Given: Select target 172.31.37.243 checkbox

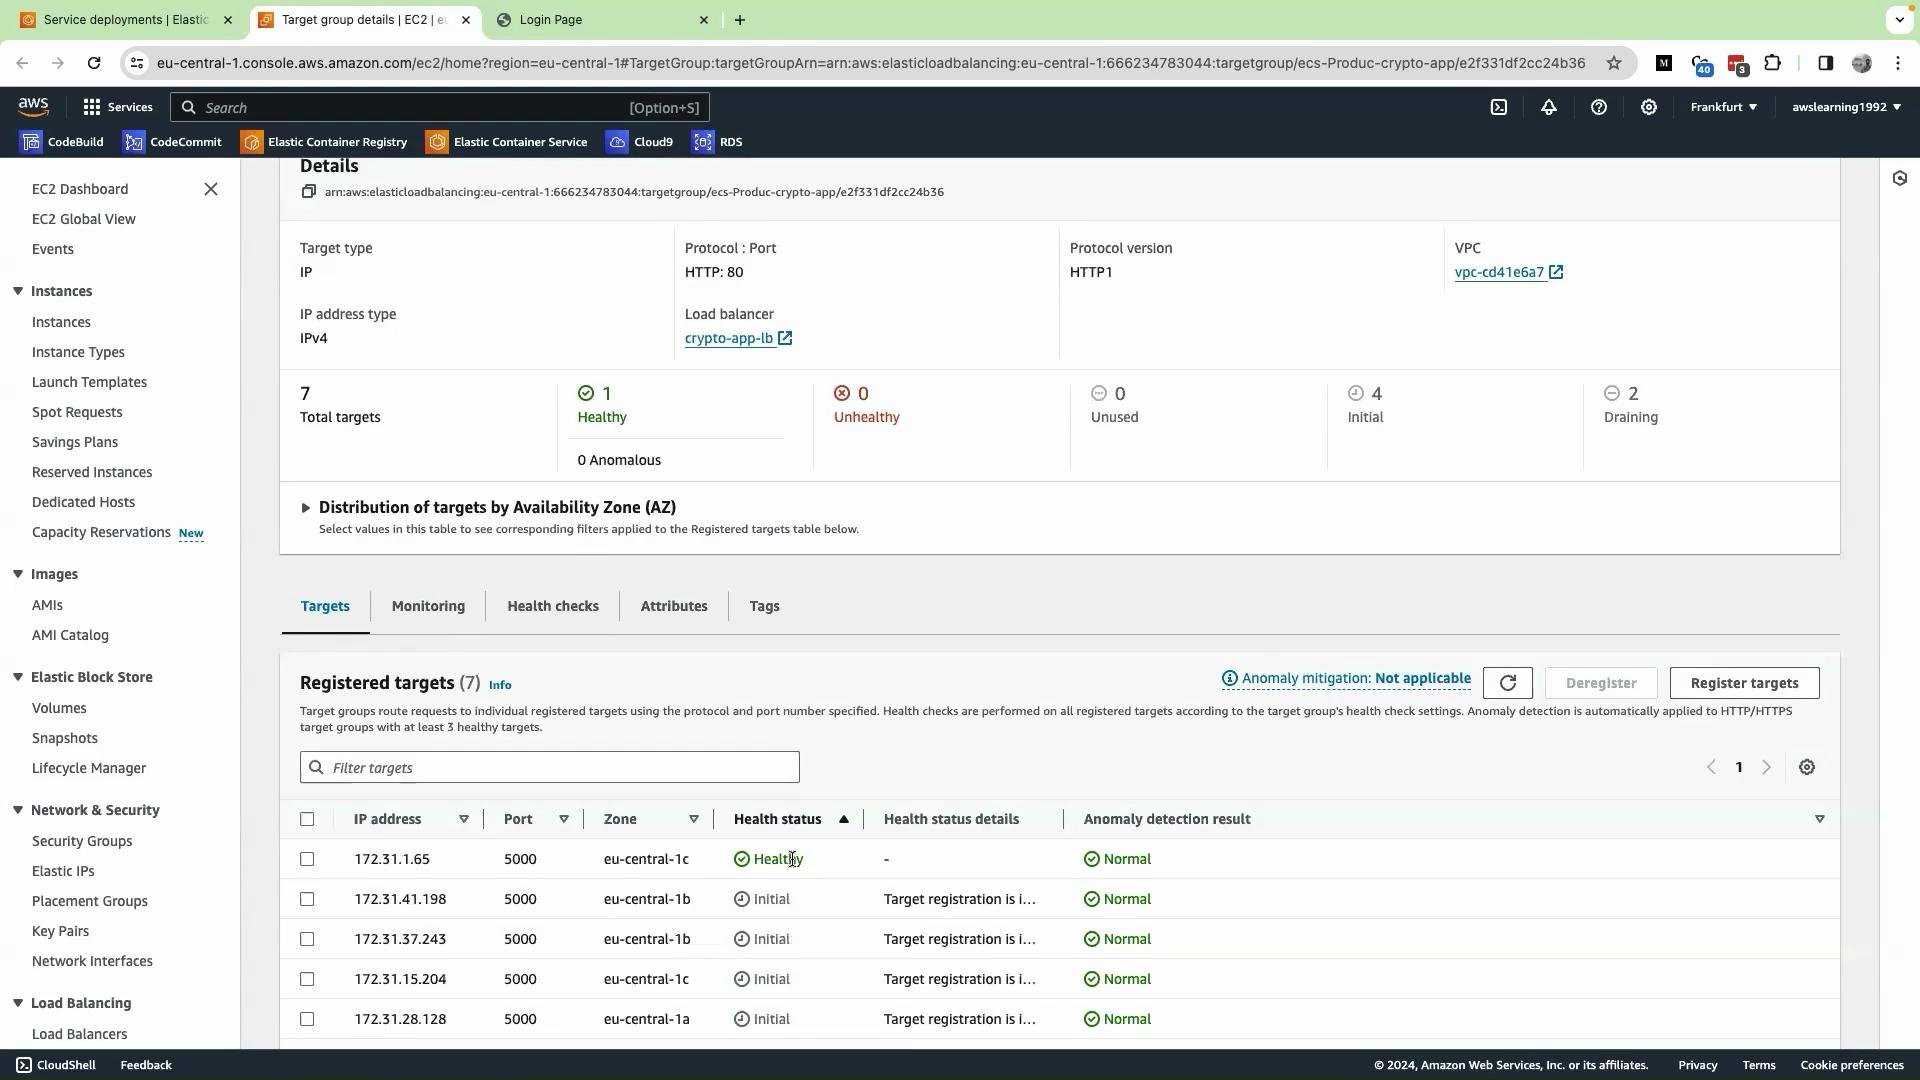Looking at the screenshot, I should tap(307, 939).
